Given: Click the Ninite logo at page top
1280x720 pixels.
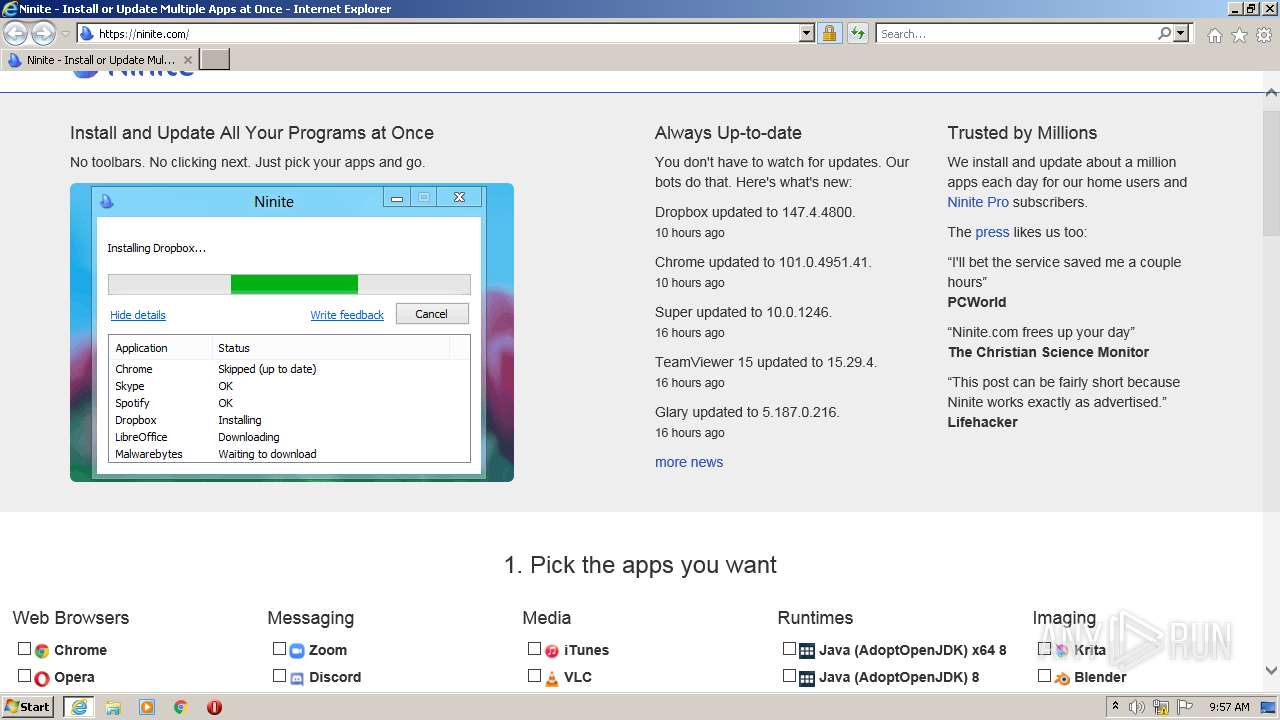Looking at the screenshot, I should (x=133, y=72).
